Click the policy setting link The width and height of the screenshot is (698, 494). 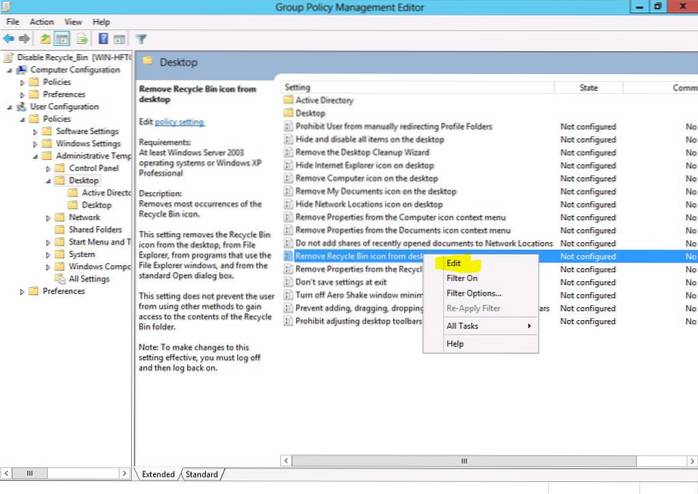180,122
